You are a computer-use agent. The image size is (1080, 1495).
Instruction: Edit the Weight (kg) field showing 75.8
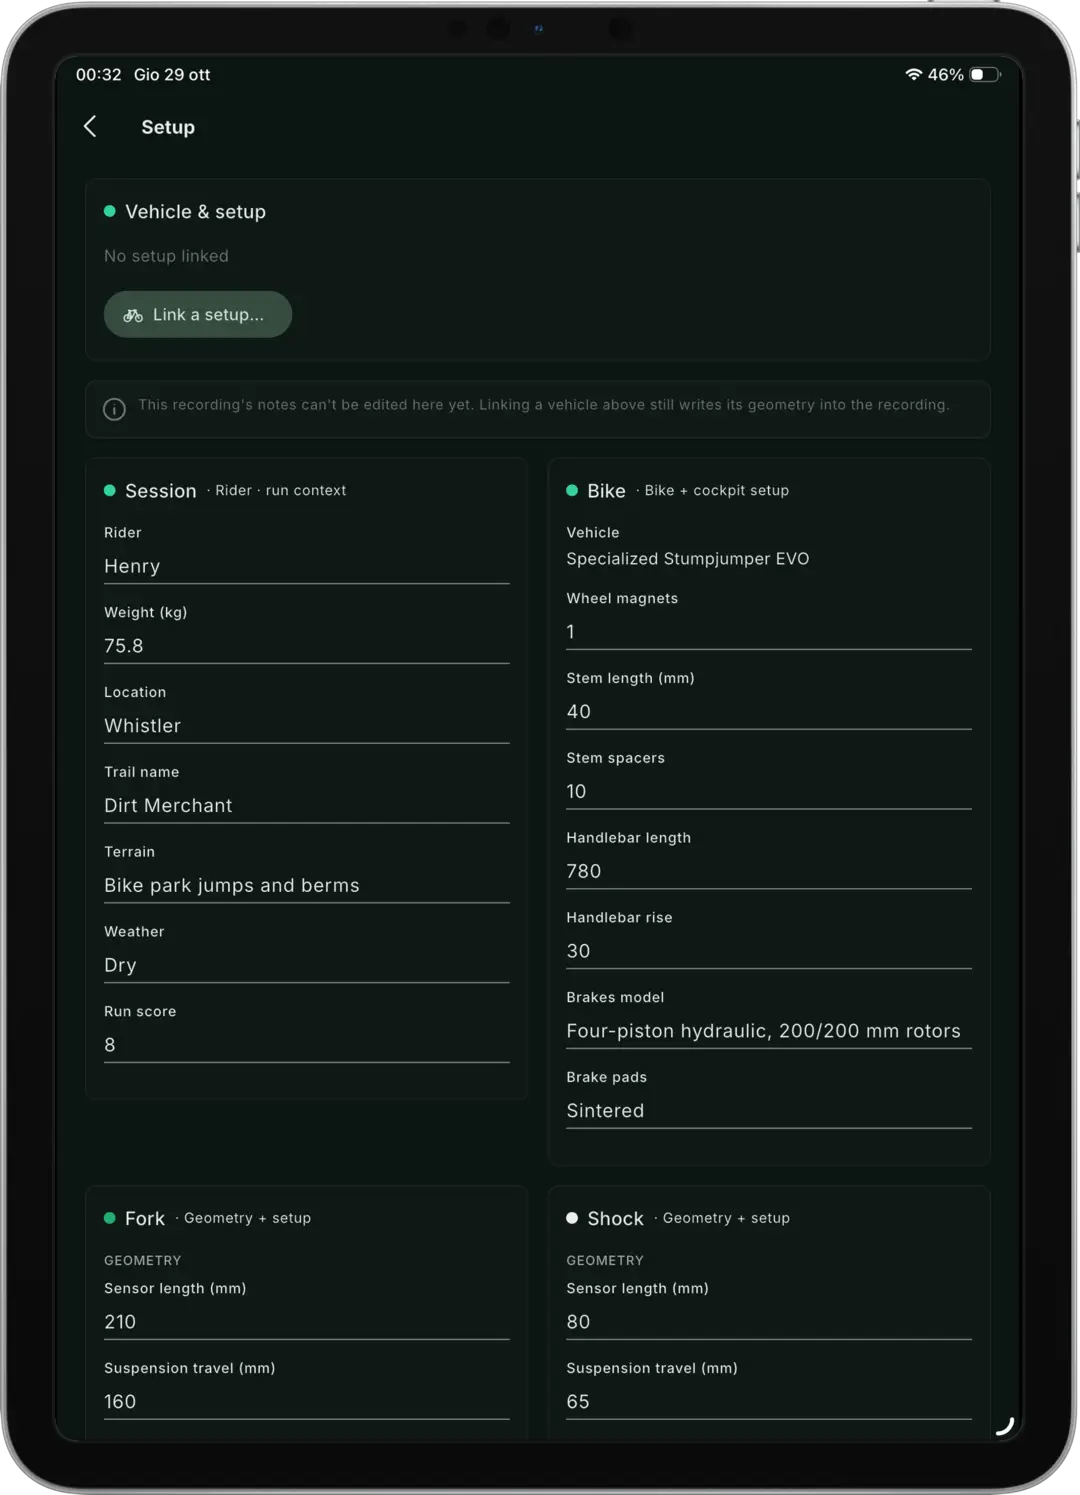[306, 646]
